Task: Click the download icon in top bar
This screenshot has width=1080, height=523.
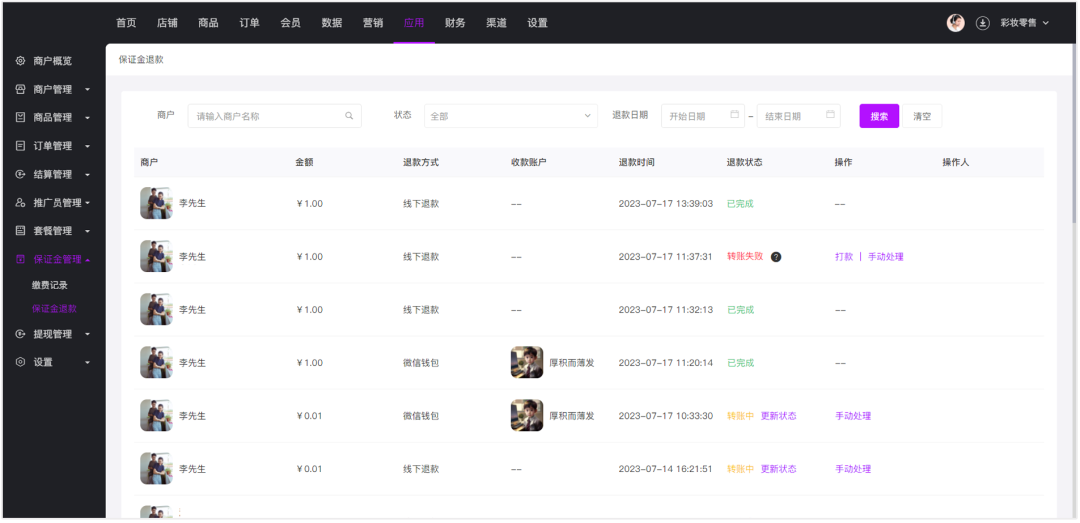Action: [982, 23]
